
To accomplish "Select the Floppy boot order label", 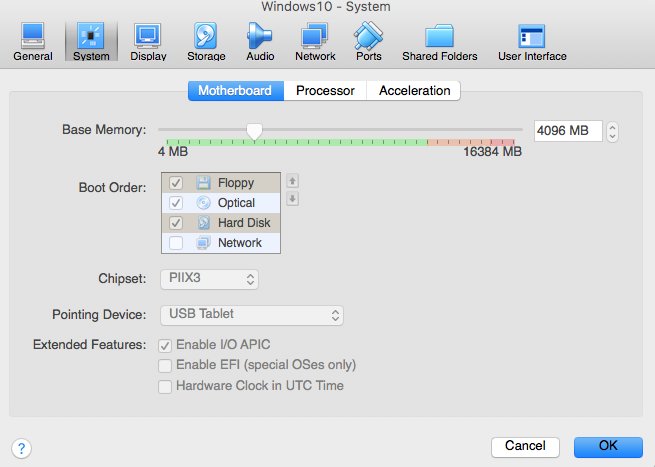I will (x=236, y=183).
